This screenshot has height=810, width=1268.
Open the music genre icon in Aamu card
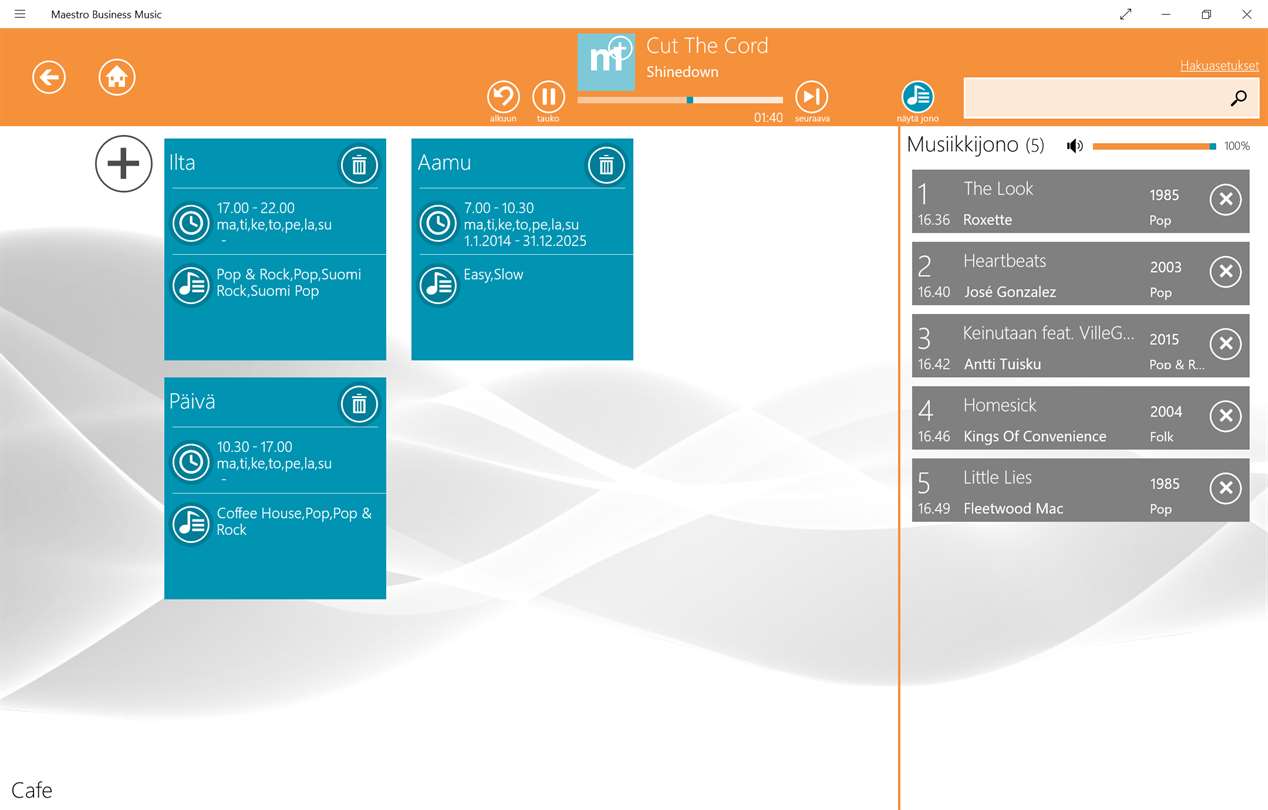[438, 285]
